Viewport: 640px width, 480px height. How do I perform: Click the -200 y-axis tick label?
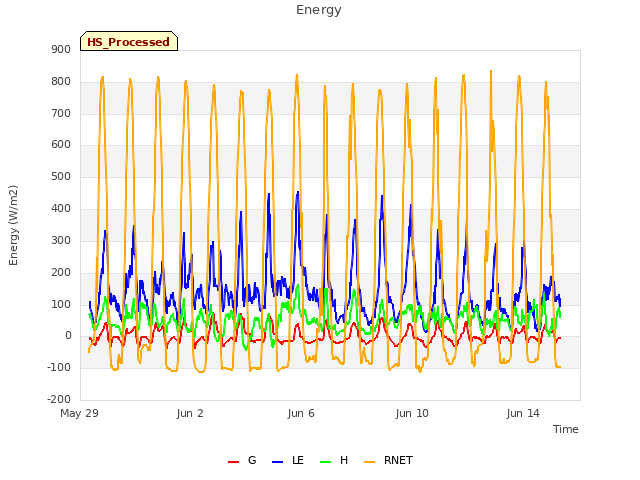coord(59,399)
